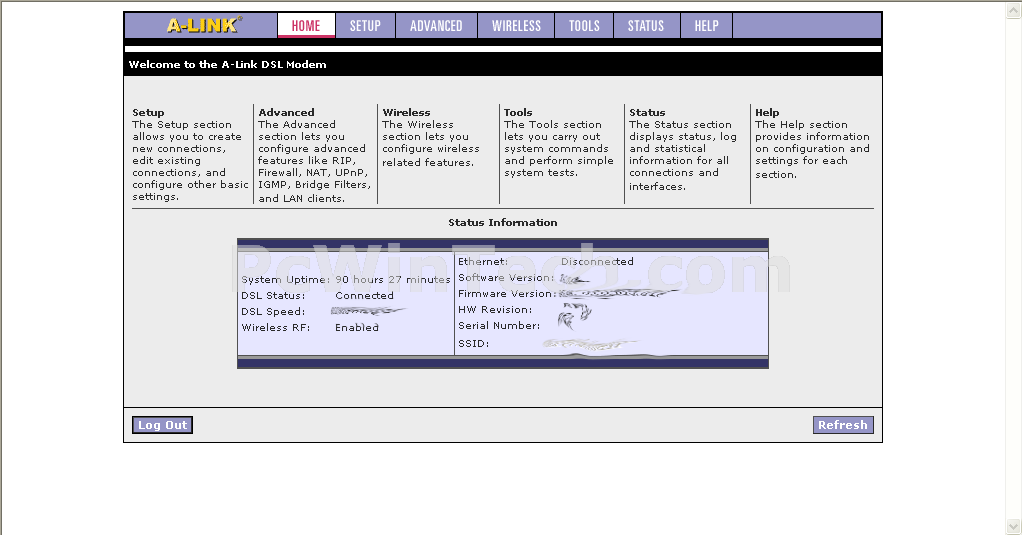Click the Log Out button

click(x=162, y=425)
